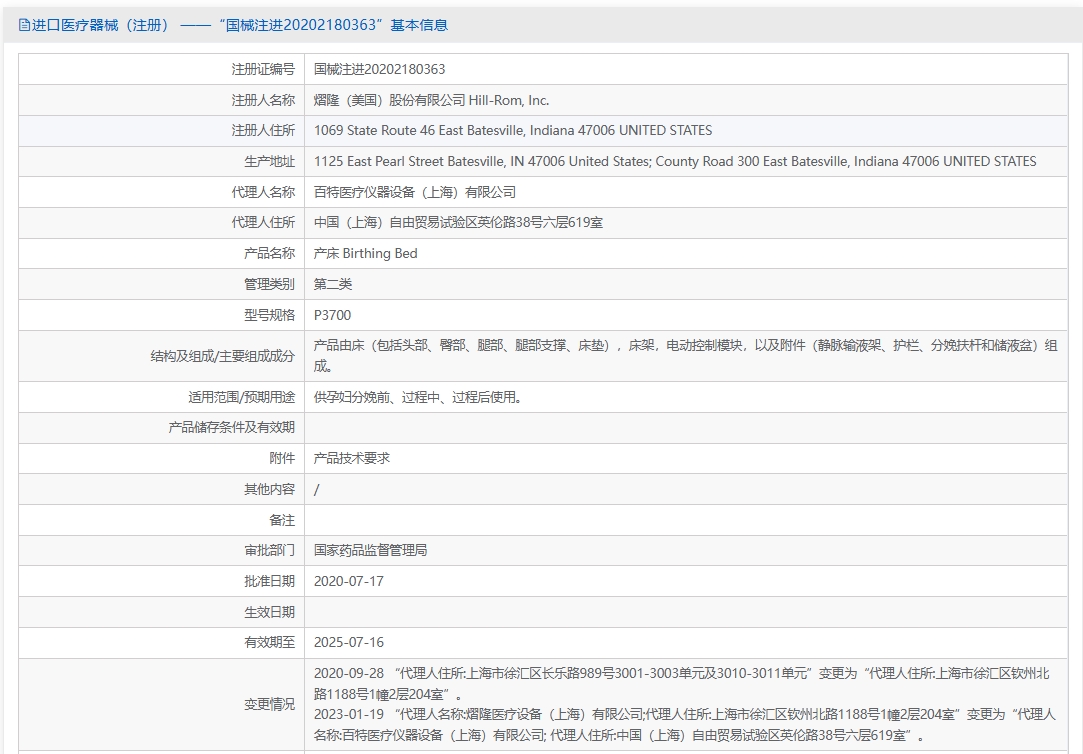The image size is (1083, 754).
Task: Click the 代理人名称 label
Action: coord(263,192)
